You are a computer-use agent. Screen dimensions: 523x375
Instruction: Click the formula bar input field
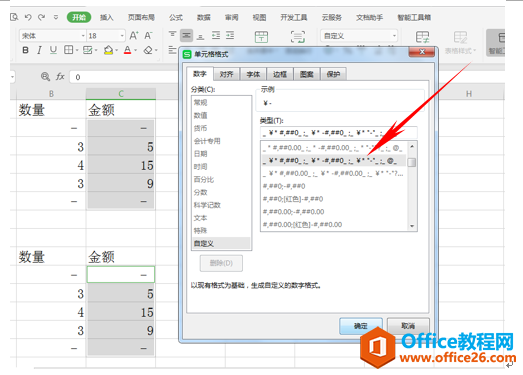click(124, 77)
